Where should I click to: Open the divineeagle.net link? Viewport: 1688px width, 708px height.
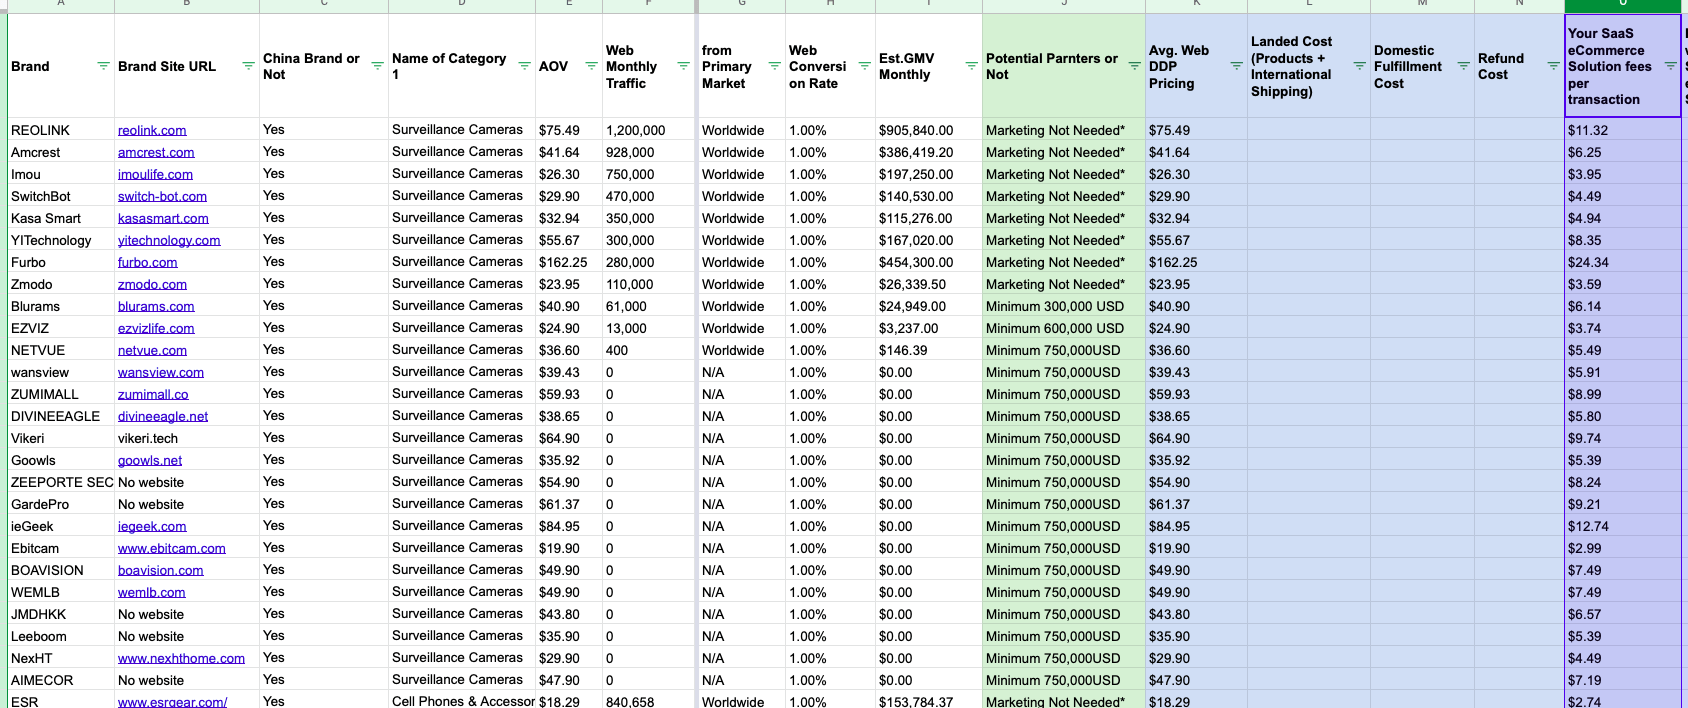[163, 416]
